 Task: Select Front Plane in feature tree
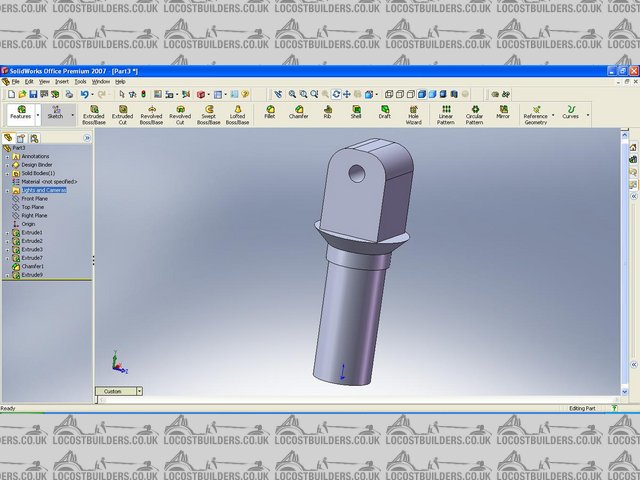click(x=34, y=199)
